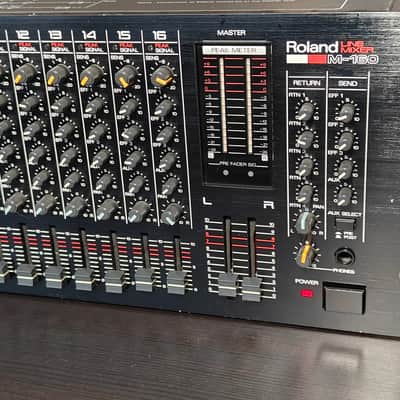Adjust channel 16 EFF 2 knob
The width and height of the screenshot is (400, 400).
pos(166,135)
